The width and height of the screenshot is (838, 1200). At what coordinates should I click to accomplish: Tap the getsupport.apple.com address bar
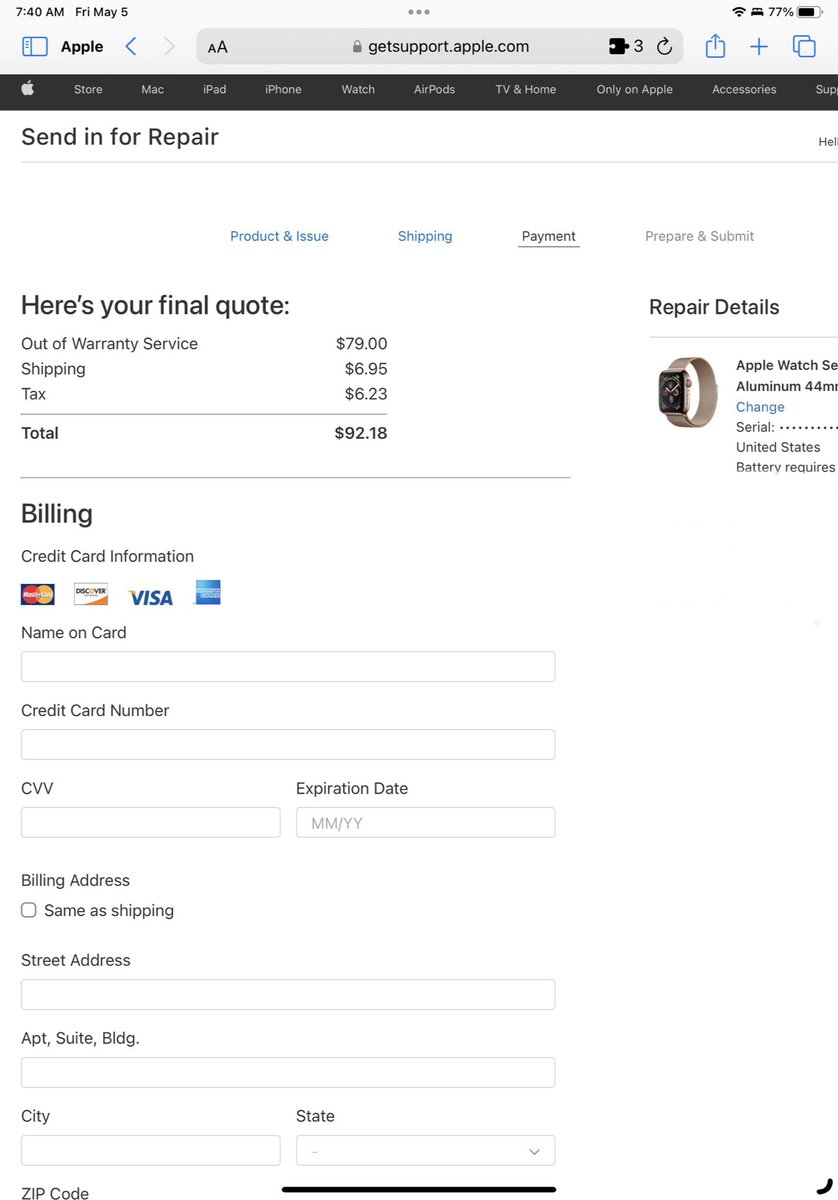pos(440,46)
